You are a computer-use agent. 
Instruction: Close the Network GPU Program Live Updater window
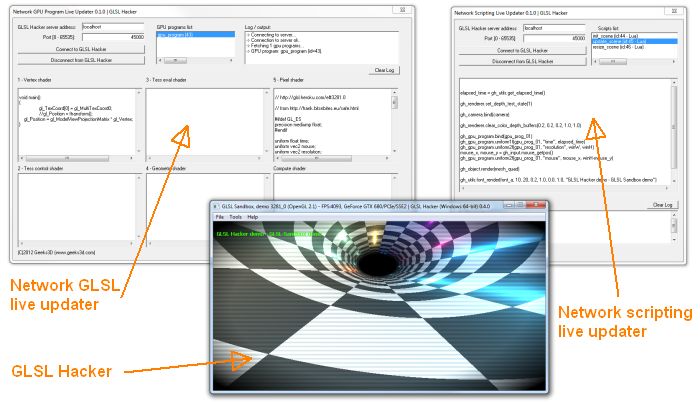(x=402, y=10)
